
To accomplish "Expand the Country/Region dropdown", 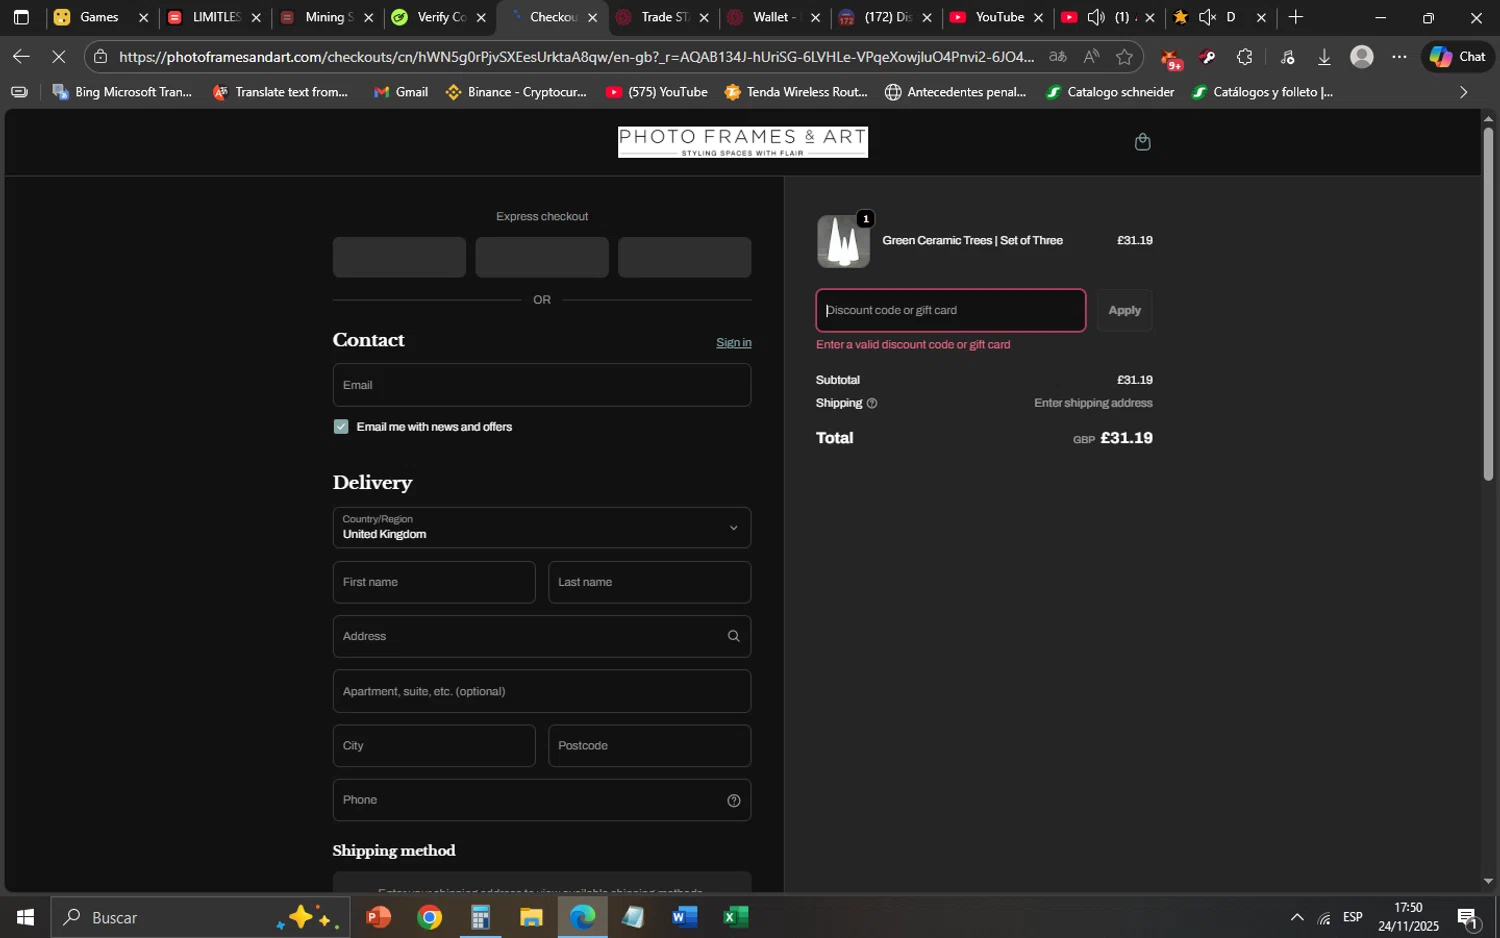I will [542, 528].
